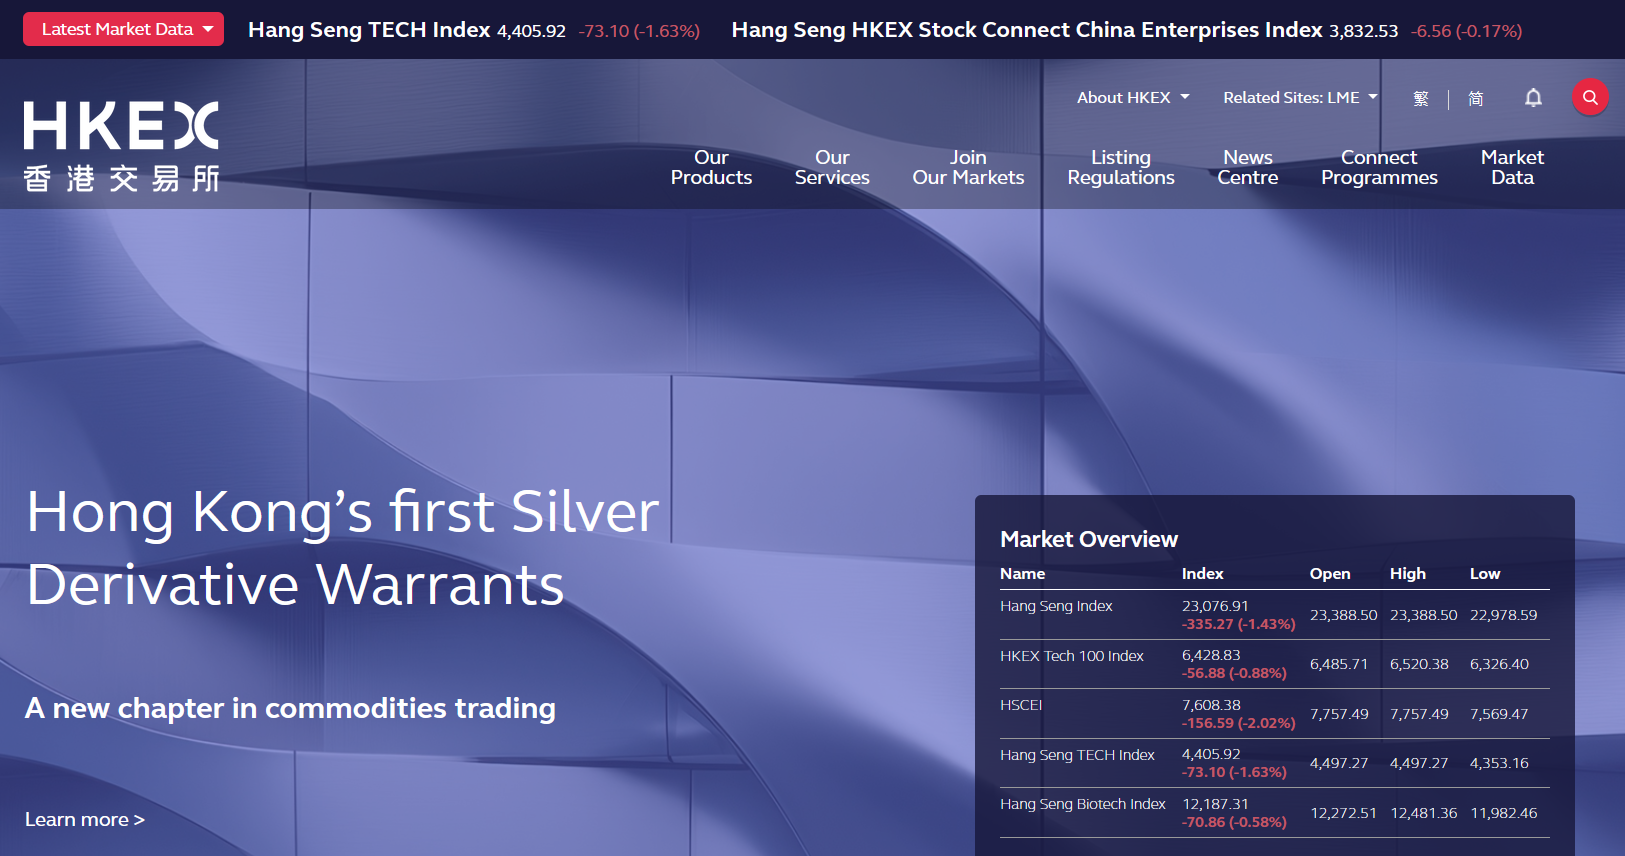
Task: Click Hang Seng TECH Index ticker text
Action: click(369, 30)
